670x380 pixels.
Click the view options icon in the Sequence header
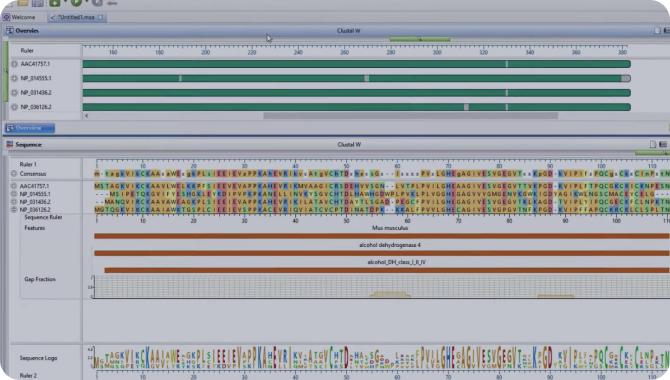tap(663, 144)
